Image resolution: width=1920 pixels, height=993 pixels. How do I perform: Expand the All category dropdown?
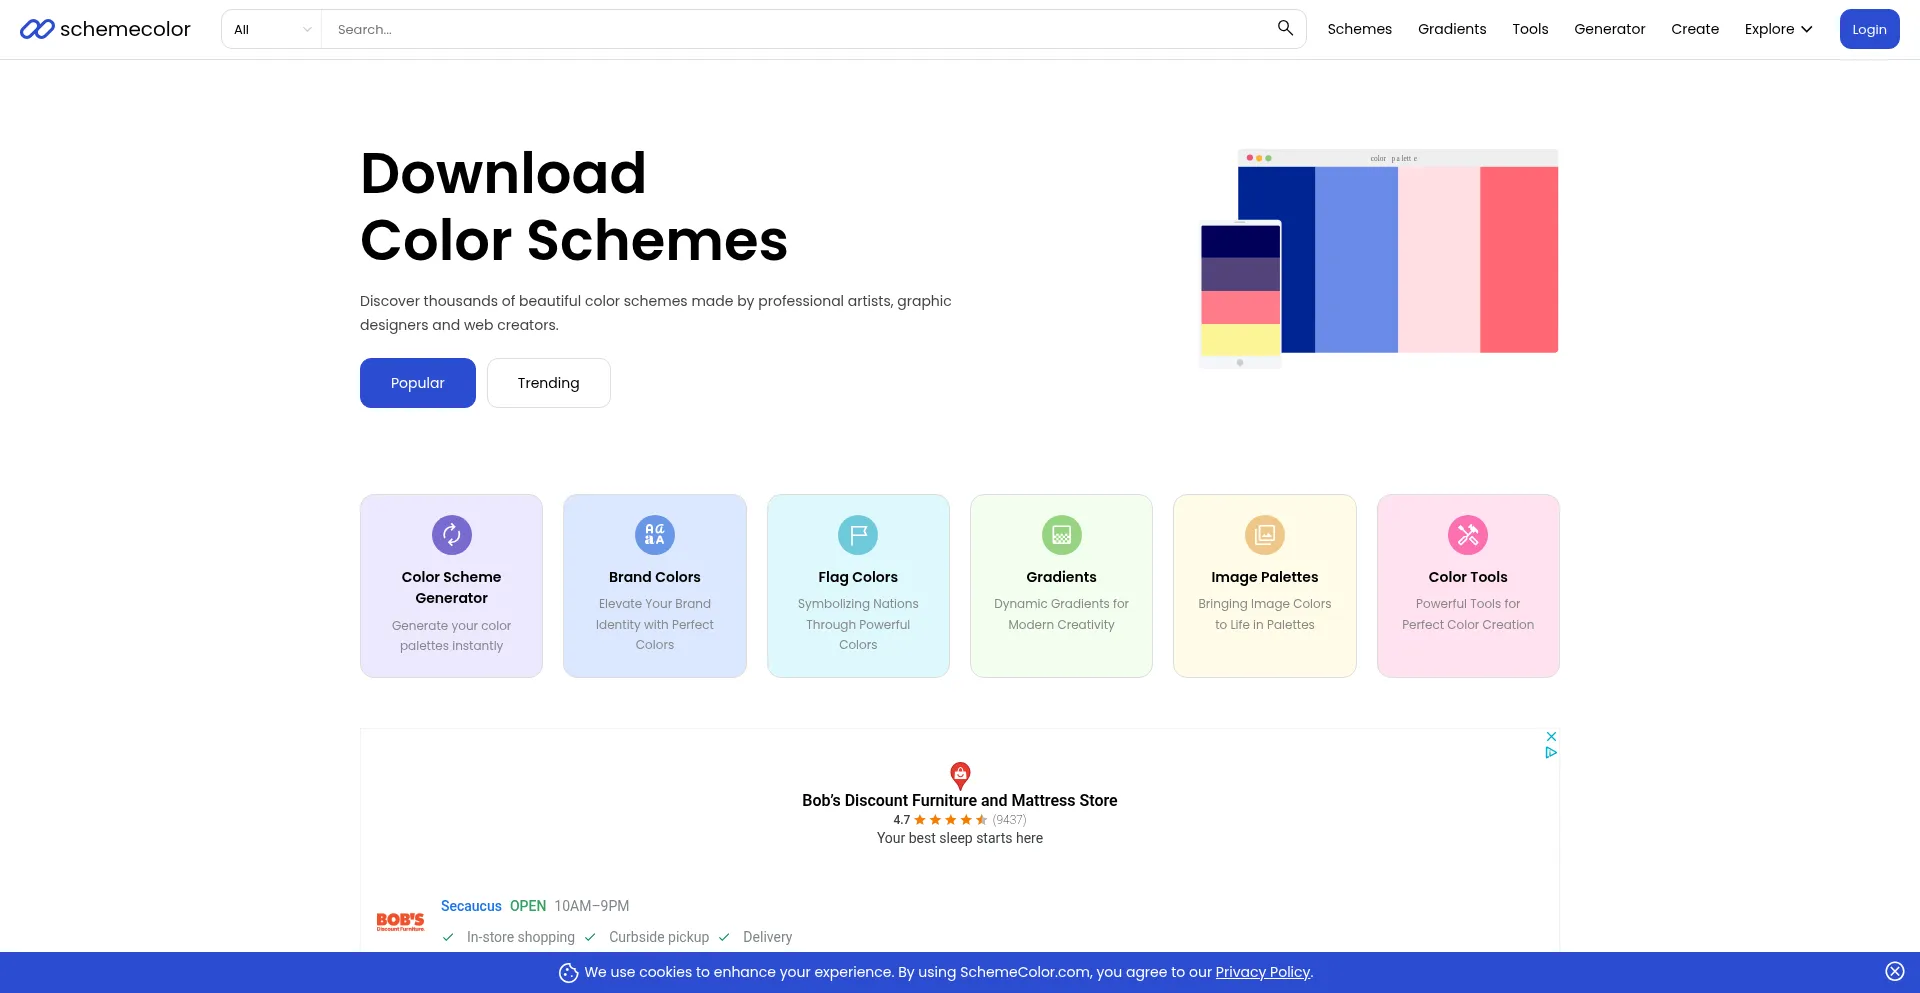point(272,29)
